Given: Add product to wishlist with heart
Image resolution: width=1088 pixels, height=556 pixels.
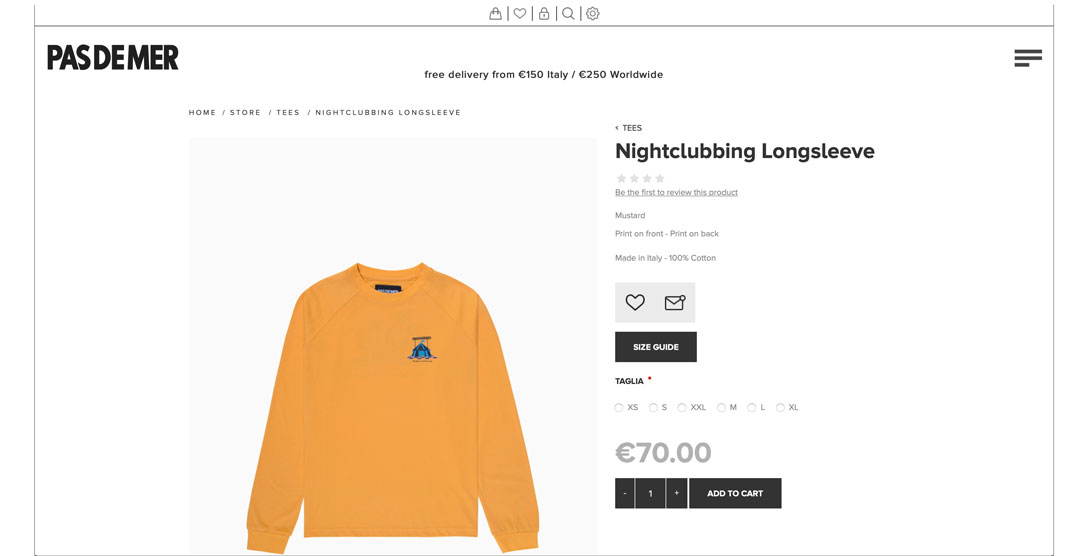Looking at the screenshot, I should point(635,302).
